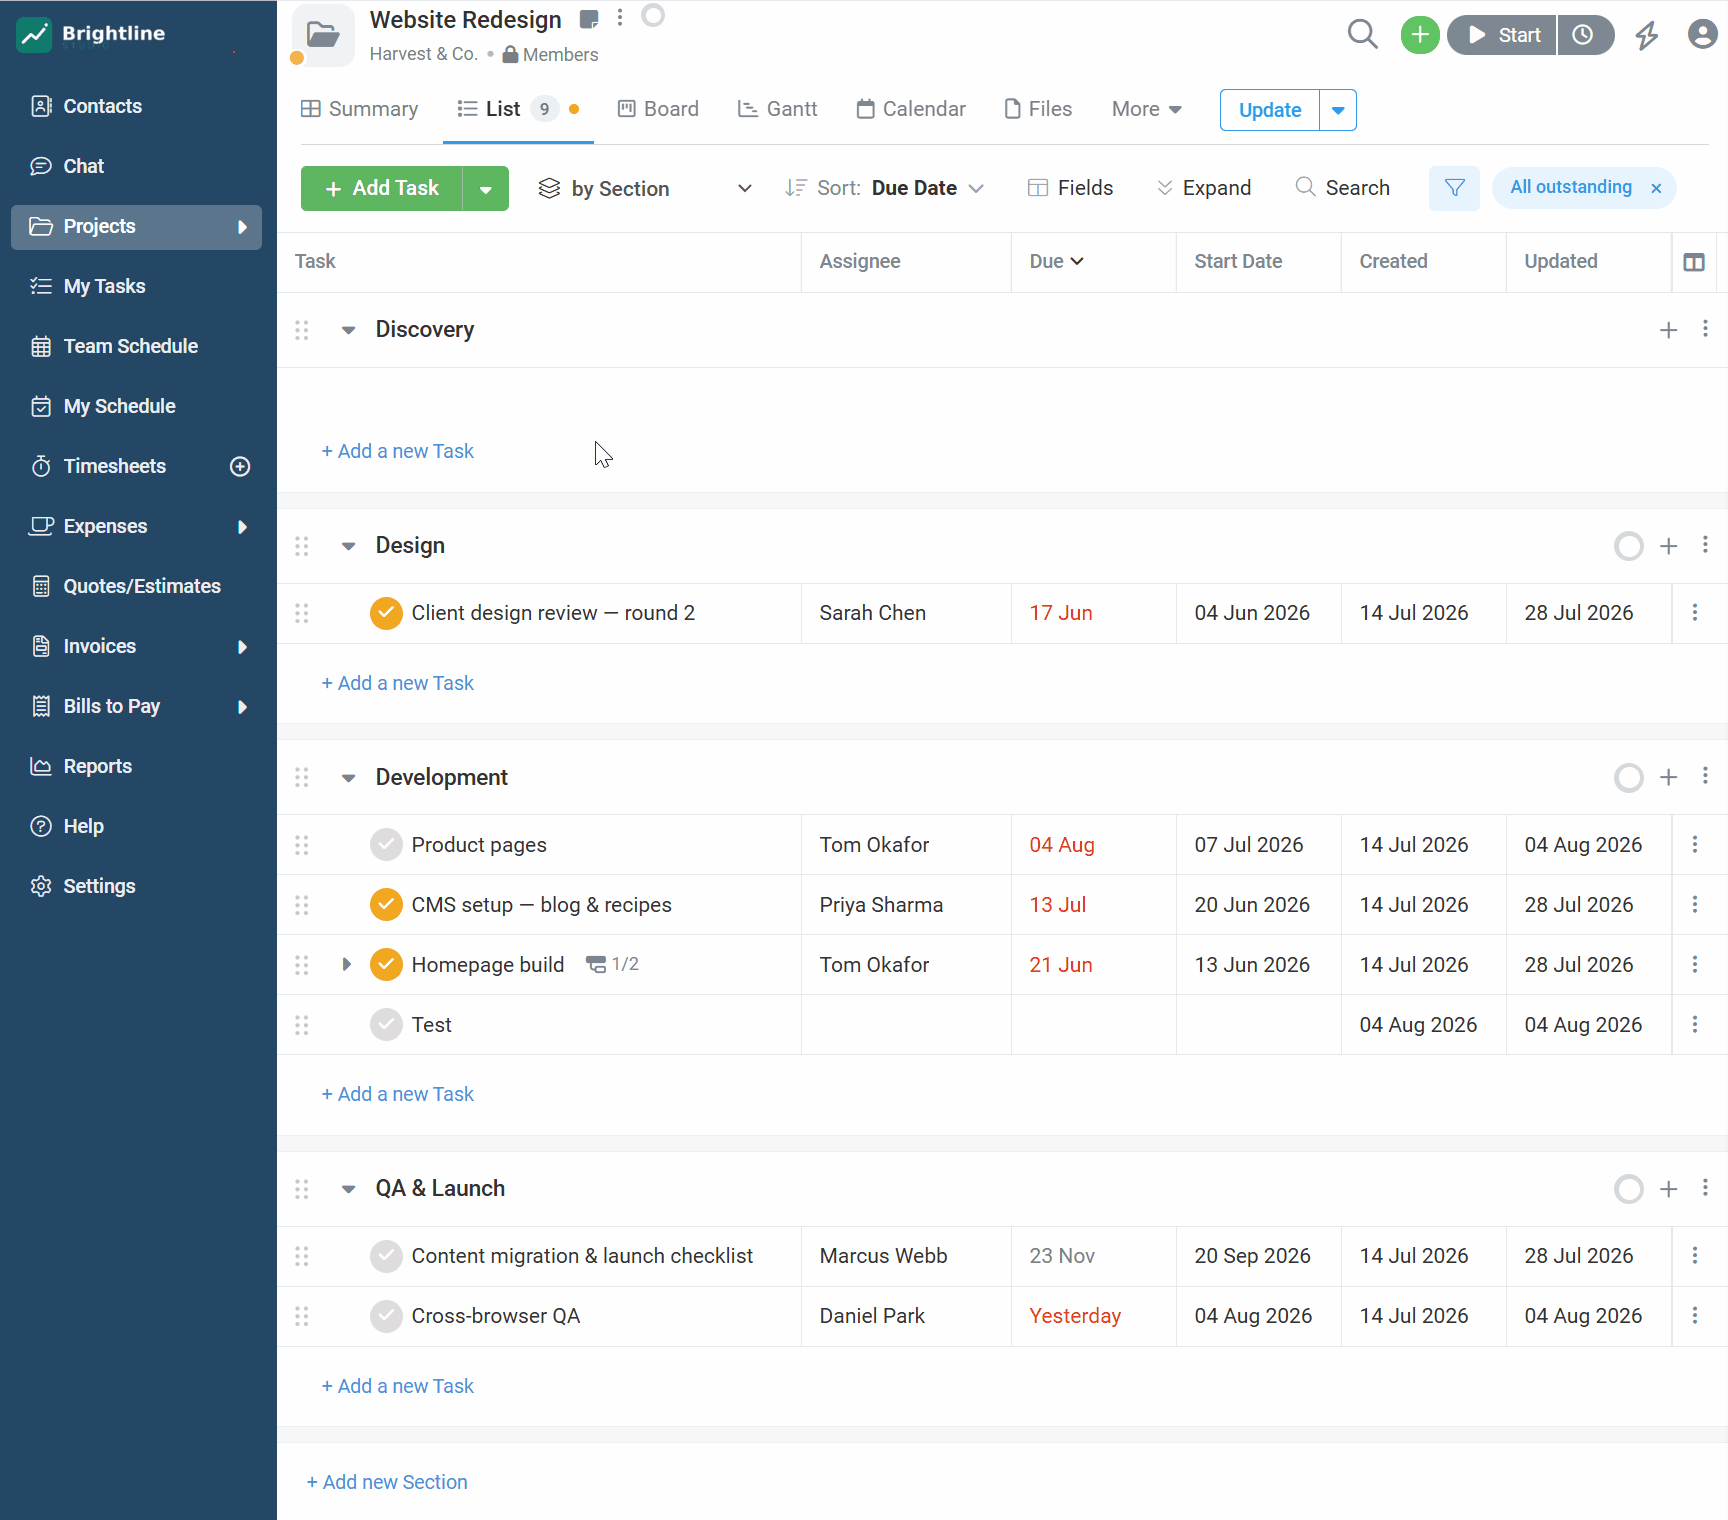Image resolution: width=1728 pixels, height=1520 pixels.
Task: Click Add new Section link
Action: pyautogui.click(x=387, y=1482)
